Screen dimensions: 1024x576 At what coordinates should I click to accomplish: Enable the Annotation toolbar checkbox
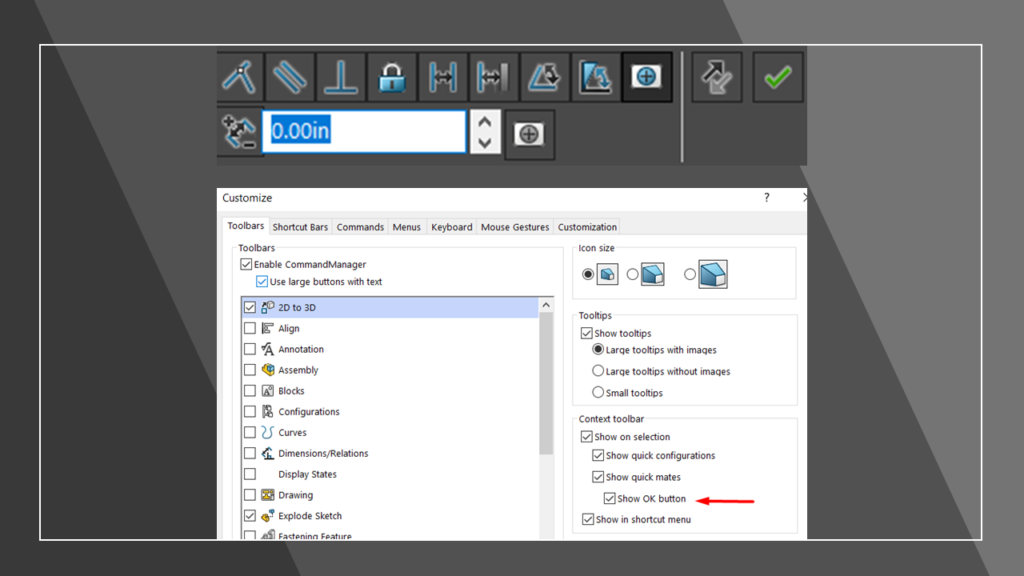[x=250, y=349]
